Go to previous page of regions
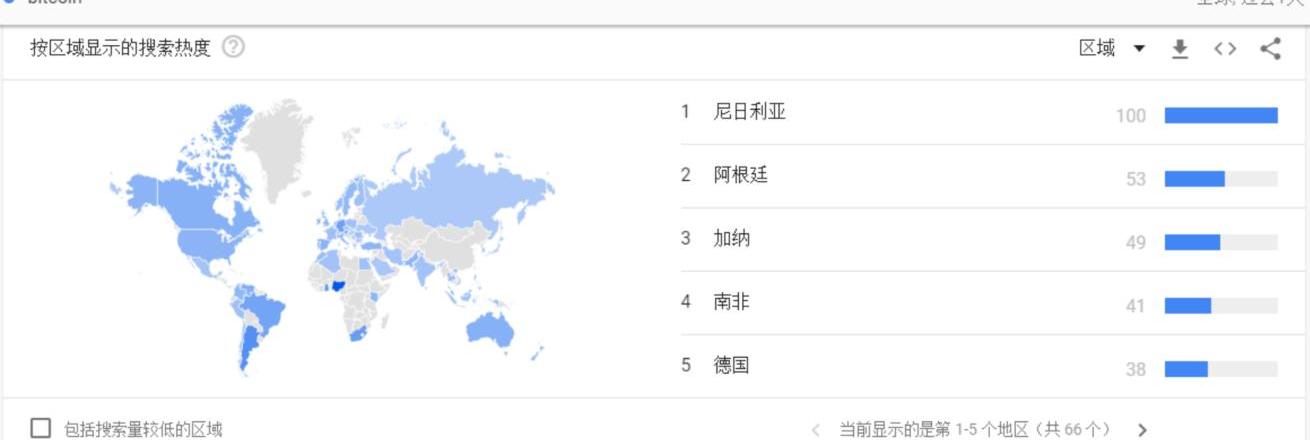This screenshot has width=1310, height=440. (816, 430)
